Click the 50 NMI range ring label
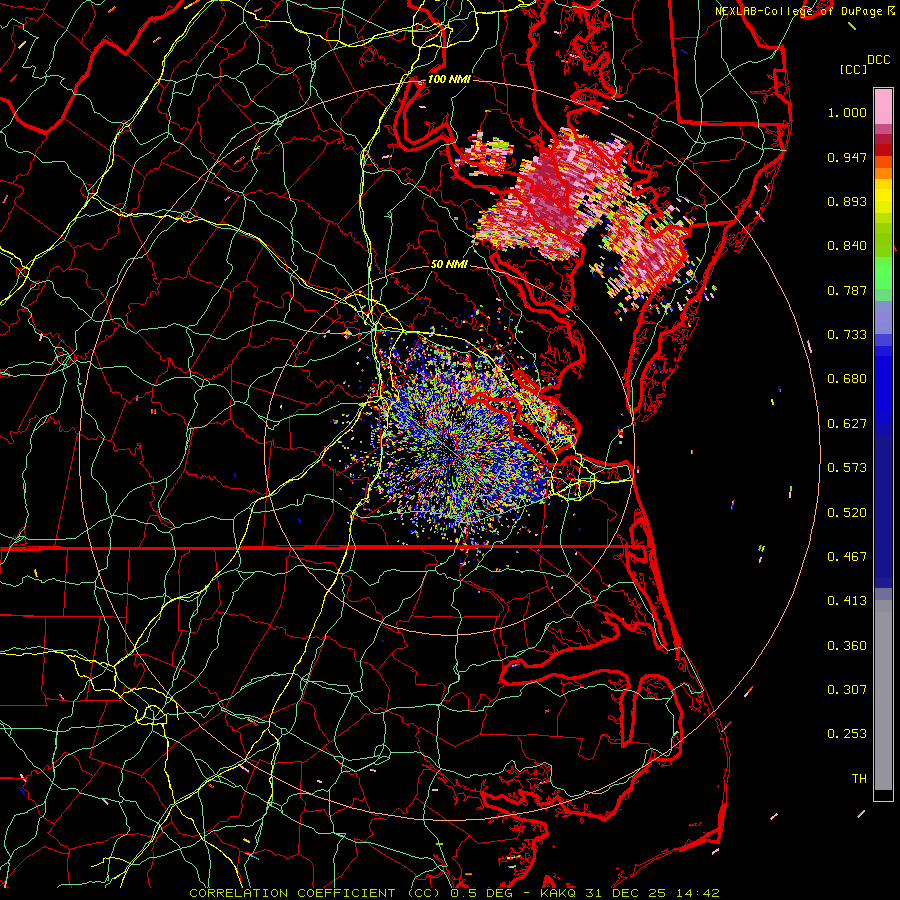The height and width of the screenshot is (900, 900). 449,264
